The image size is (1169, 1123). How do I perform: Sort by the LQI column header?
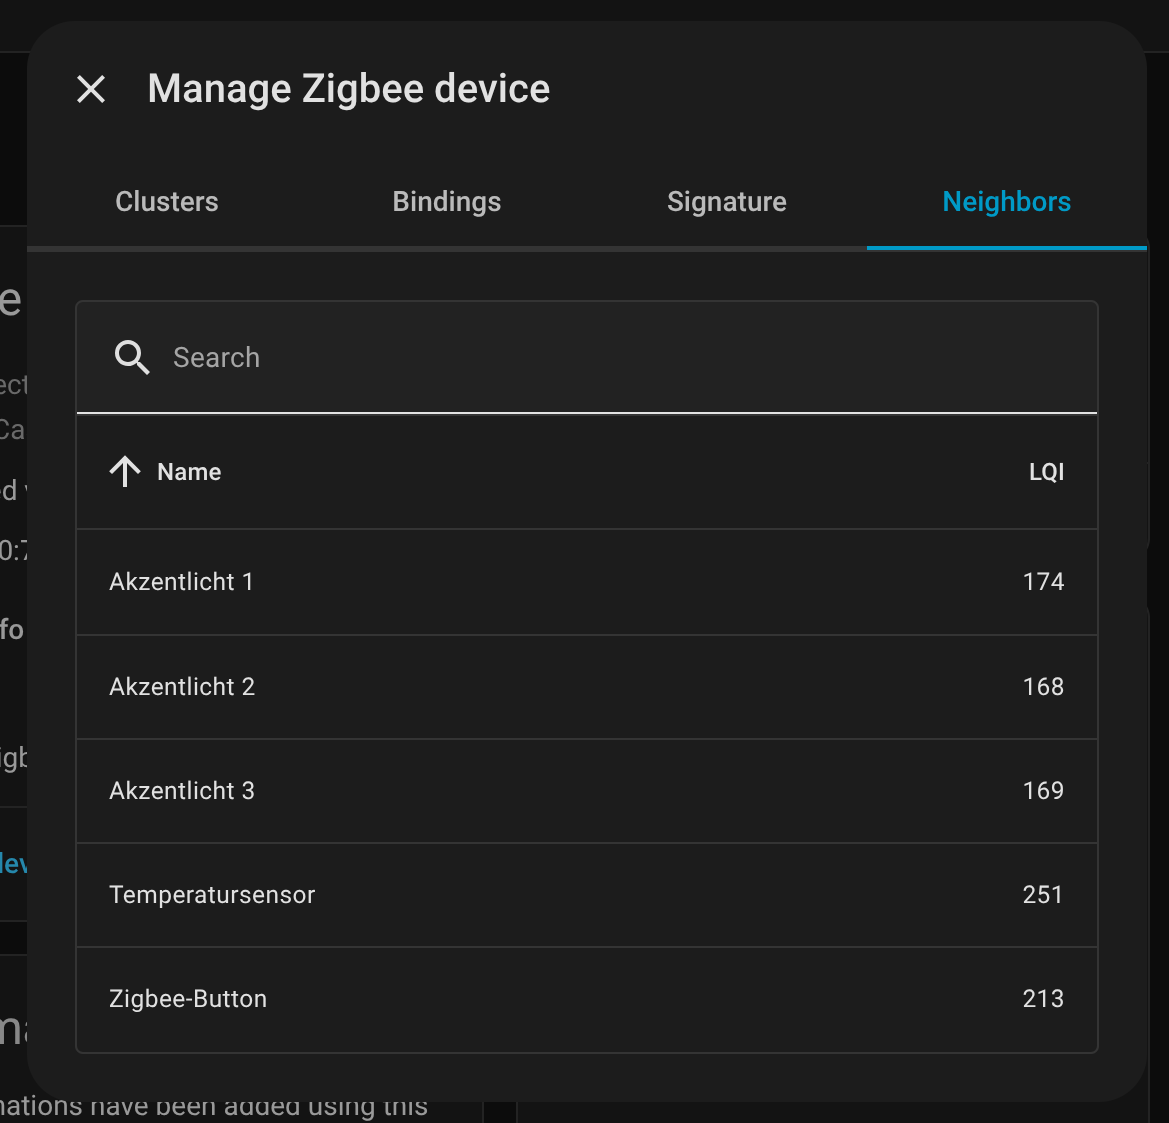pos(1046,472)
